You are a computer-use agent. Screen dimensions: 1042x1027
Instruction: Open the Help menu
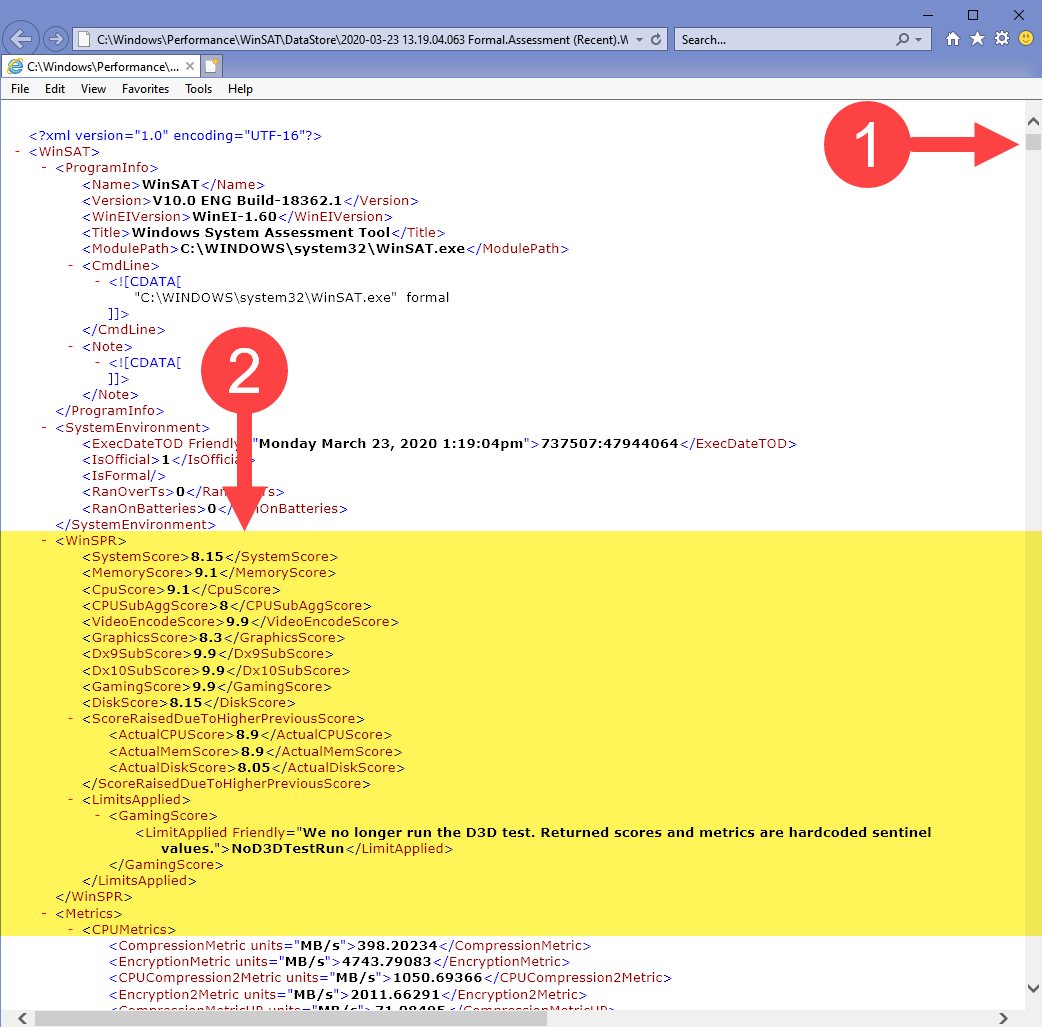coord(240,89)
